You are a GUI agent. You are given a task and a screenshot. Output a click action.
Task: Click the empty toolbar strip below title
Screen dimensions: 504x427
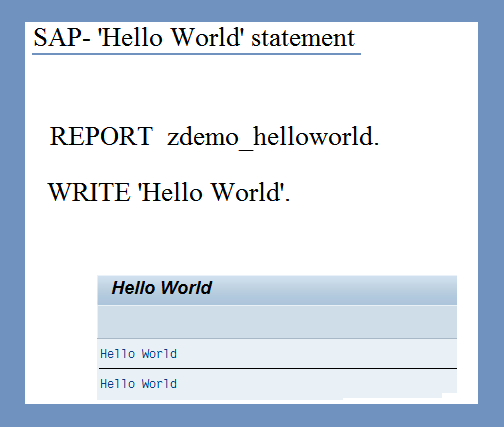(x=277, y=322)
